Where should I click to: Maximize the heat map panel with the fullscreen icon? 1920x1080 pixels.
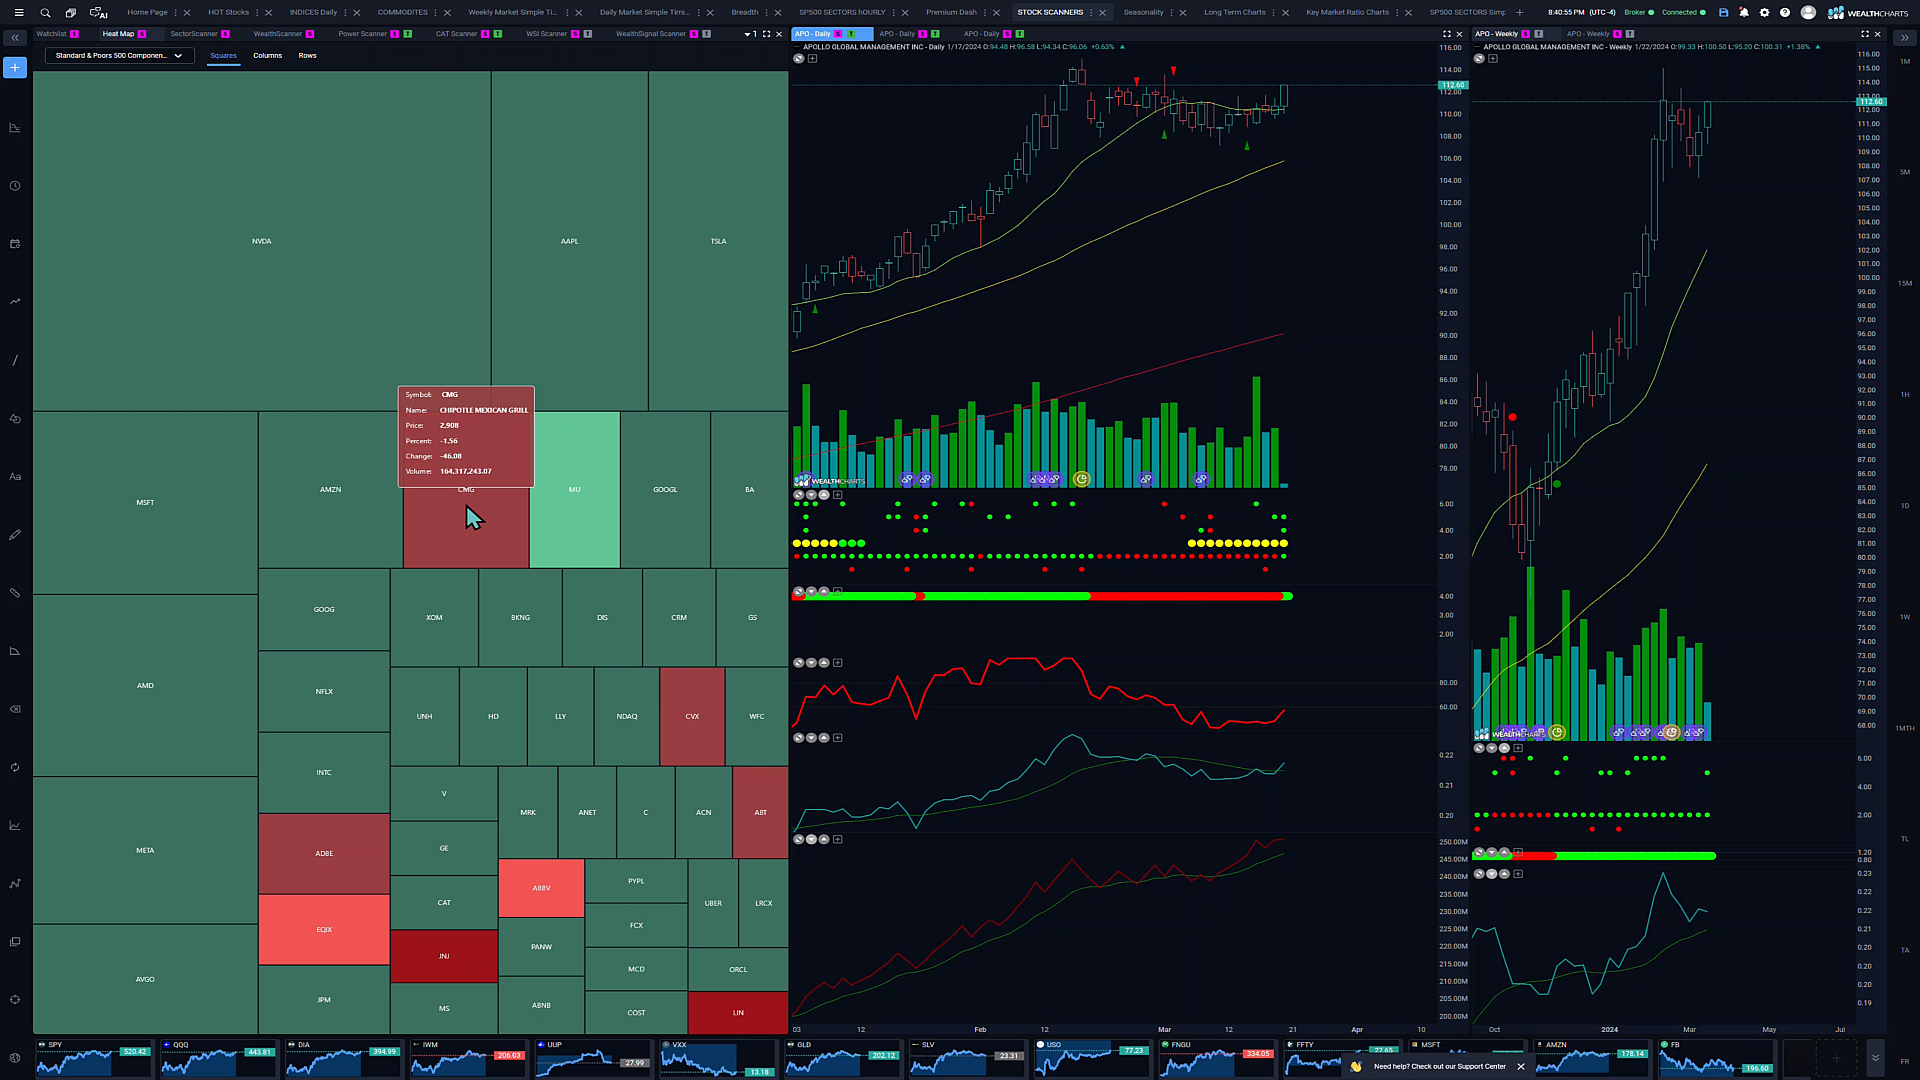767,34
